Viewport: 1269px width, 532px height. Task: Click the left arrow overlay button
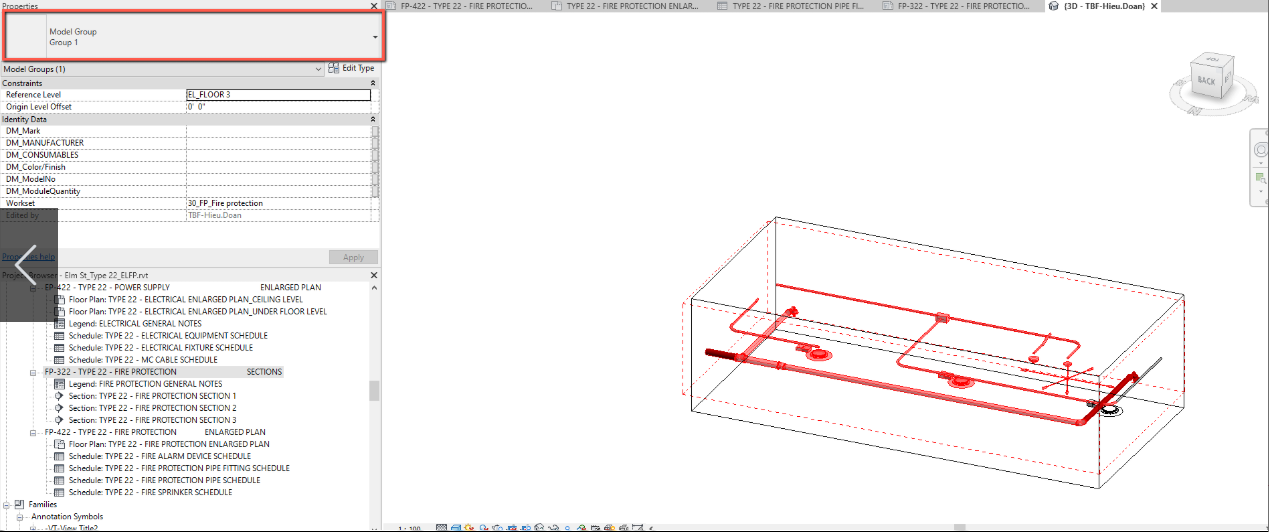coord(28,265)
